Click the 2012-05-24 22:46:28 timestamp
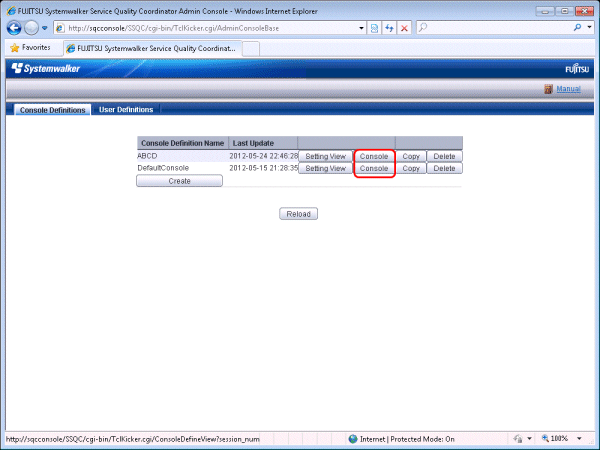 pyautogui.click(x=263, y=156)
